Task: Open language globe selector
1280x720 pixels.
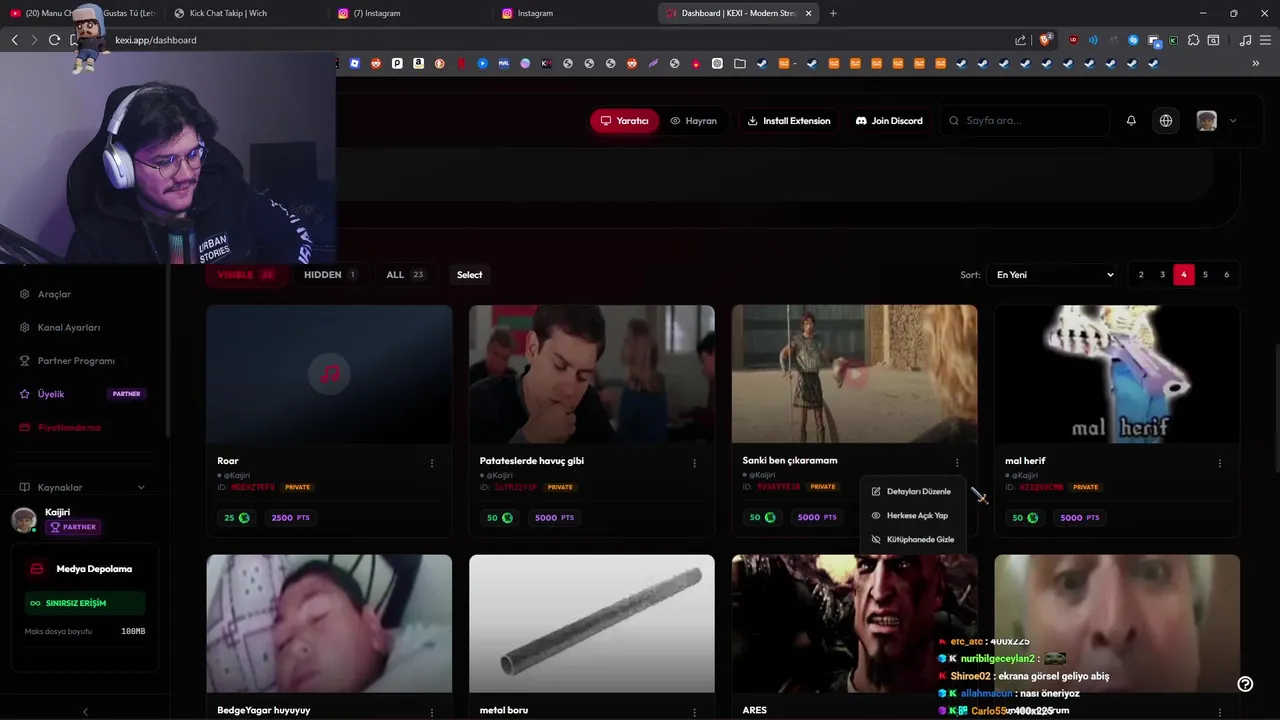Action: tap(1166, 121)
